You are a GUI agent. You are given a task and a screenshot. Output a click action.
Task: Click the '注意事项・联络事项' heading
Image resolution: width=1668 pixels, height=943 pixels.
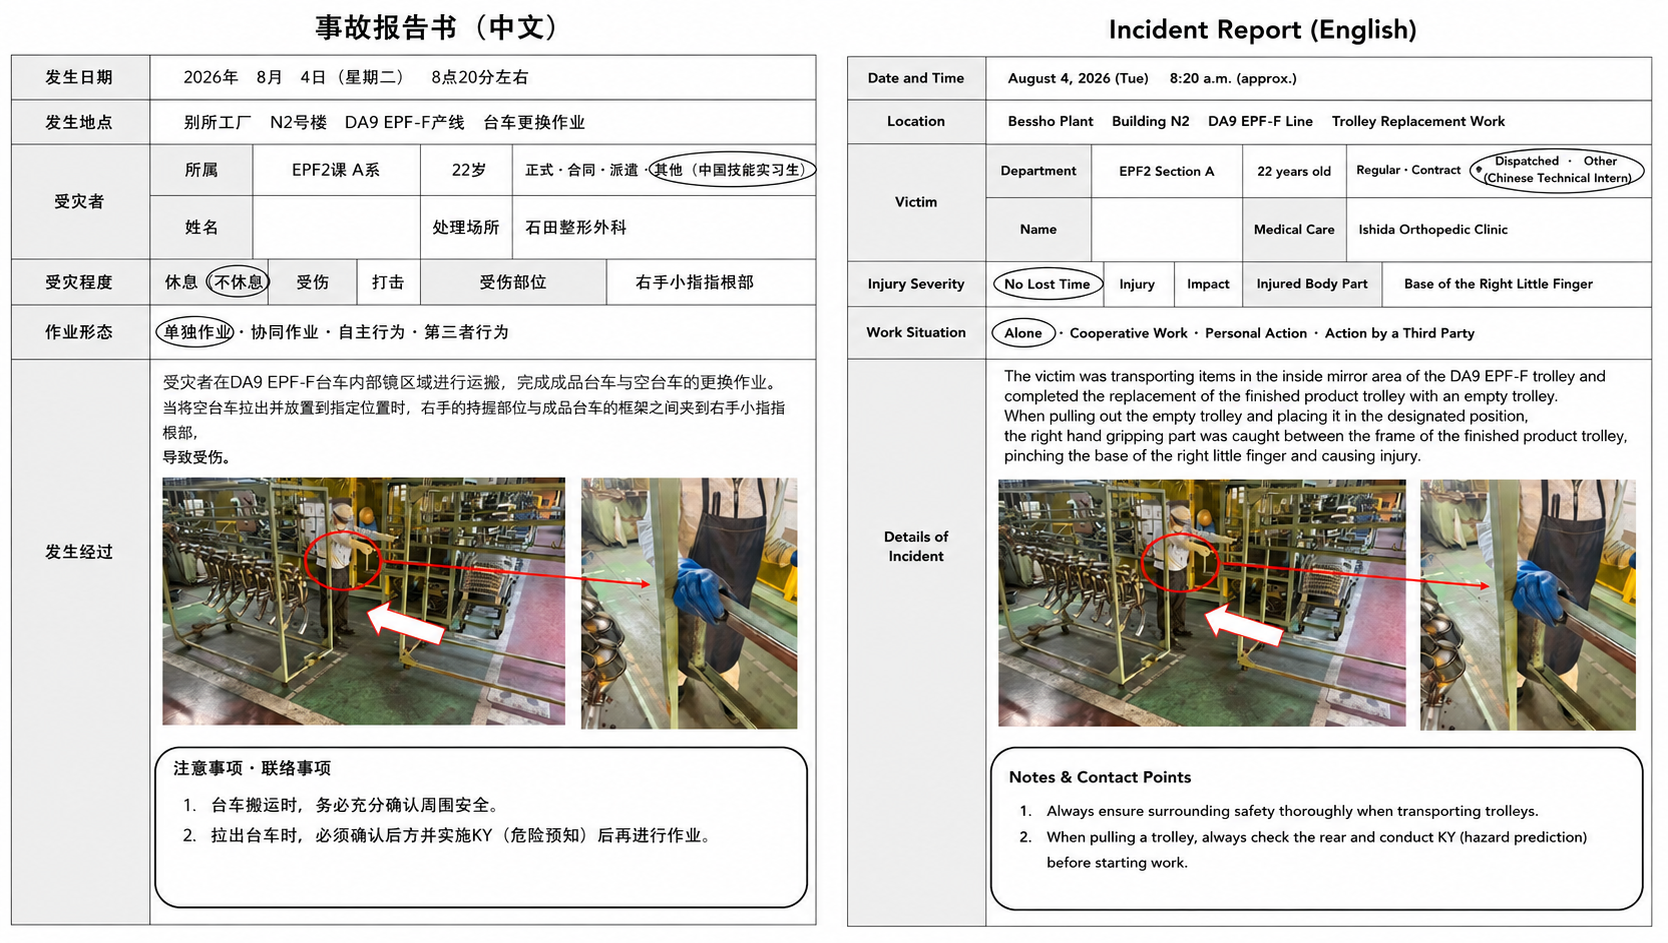click(x=252, y=768)
